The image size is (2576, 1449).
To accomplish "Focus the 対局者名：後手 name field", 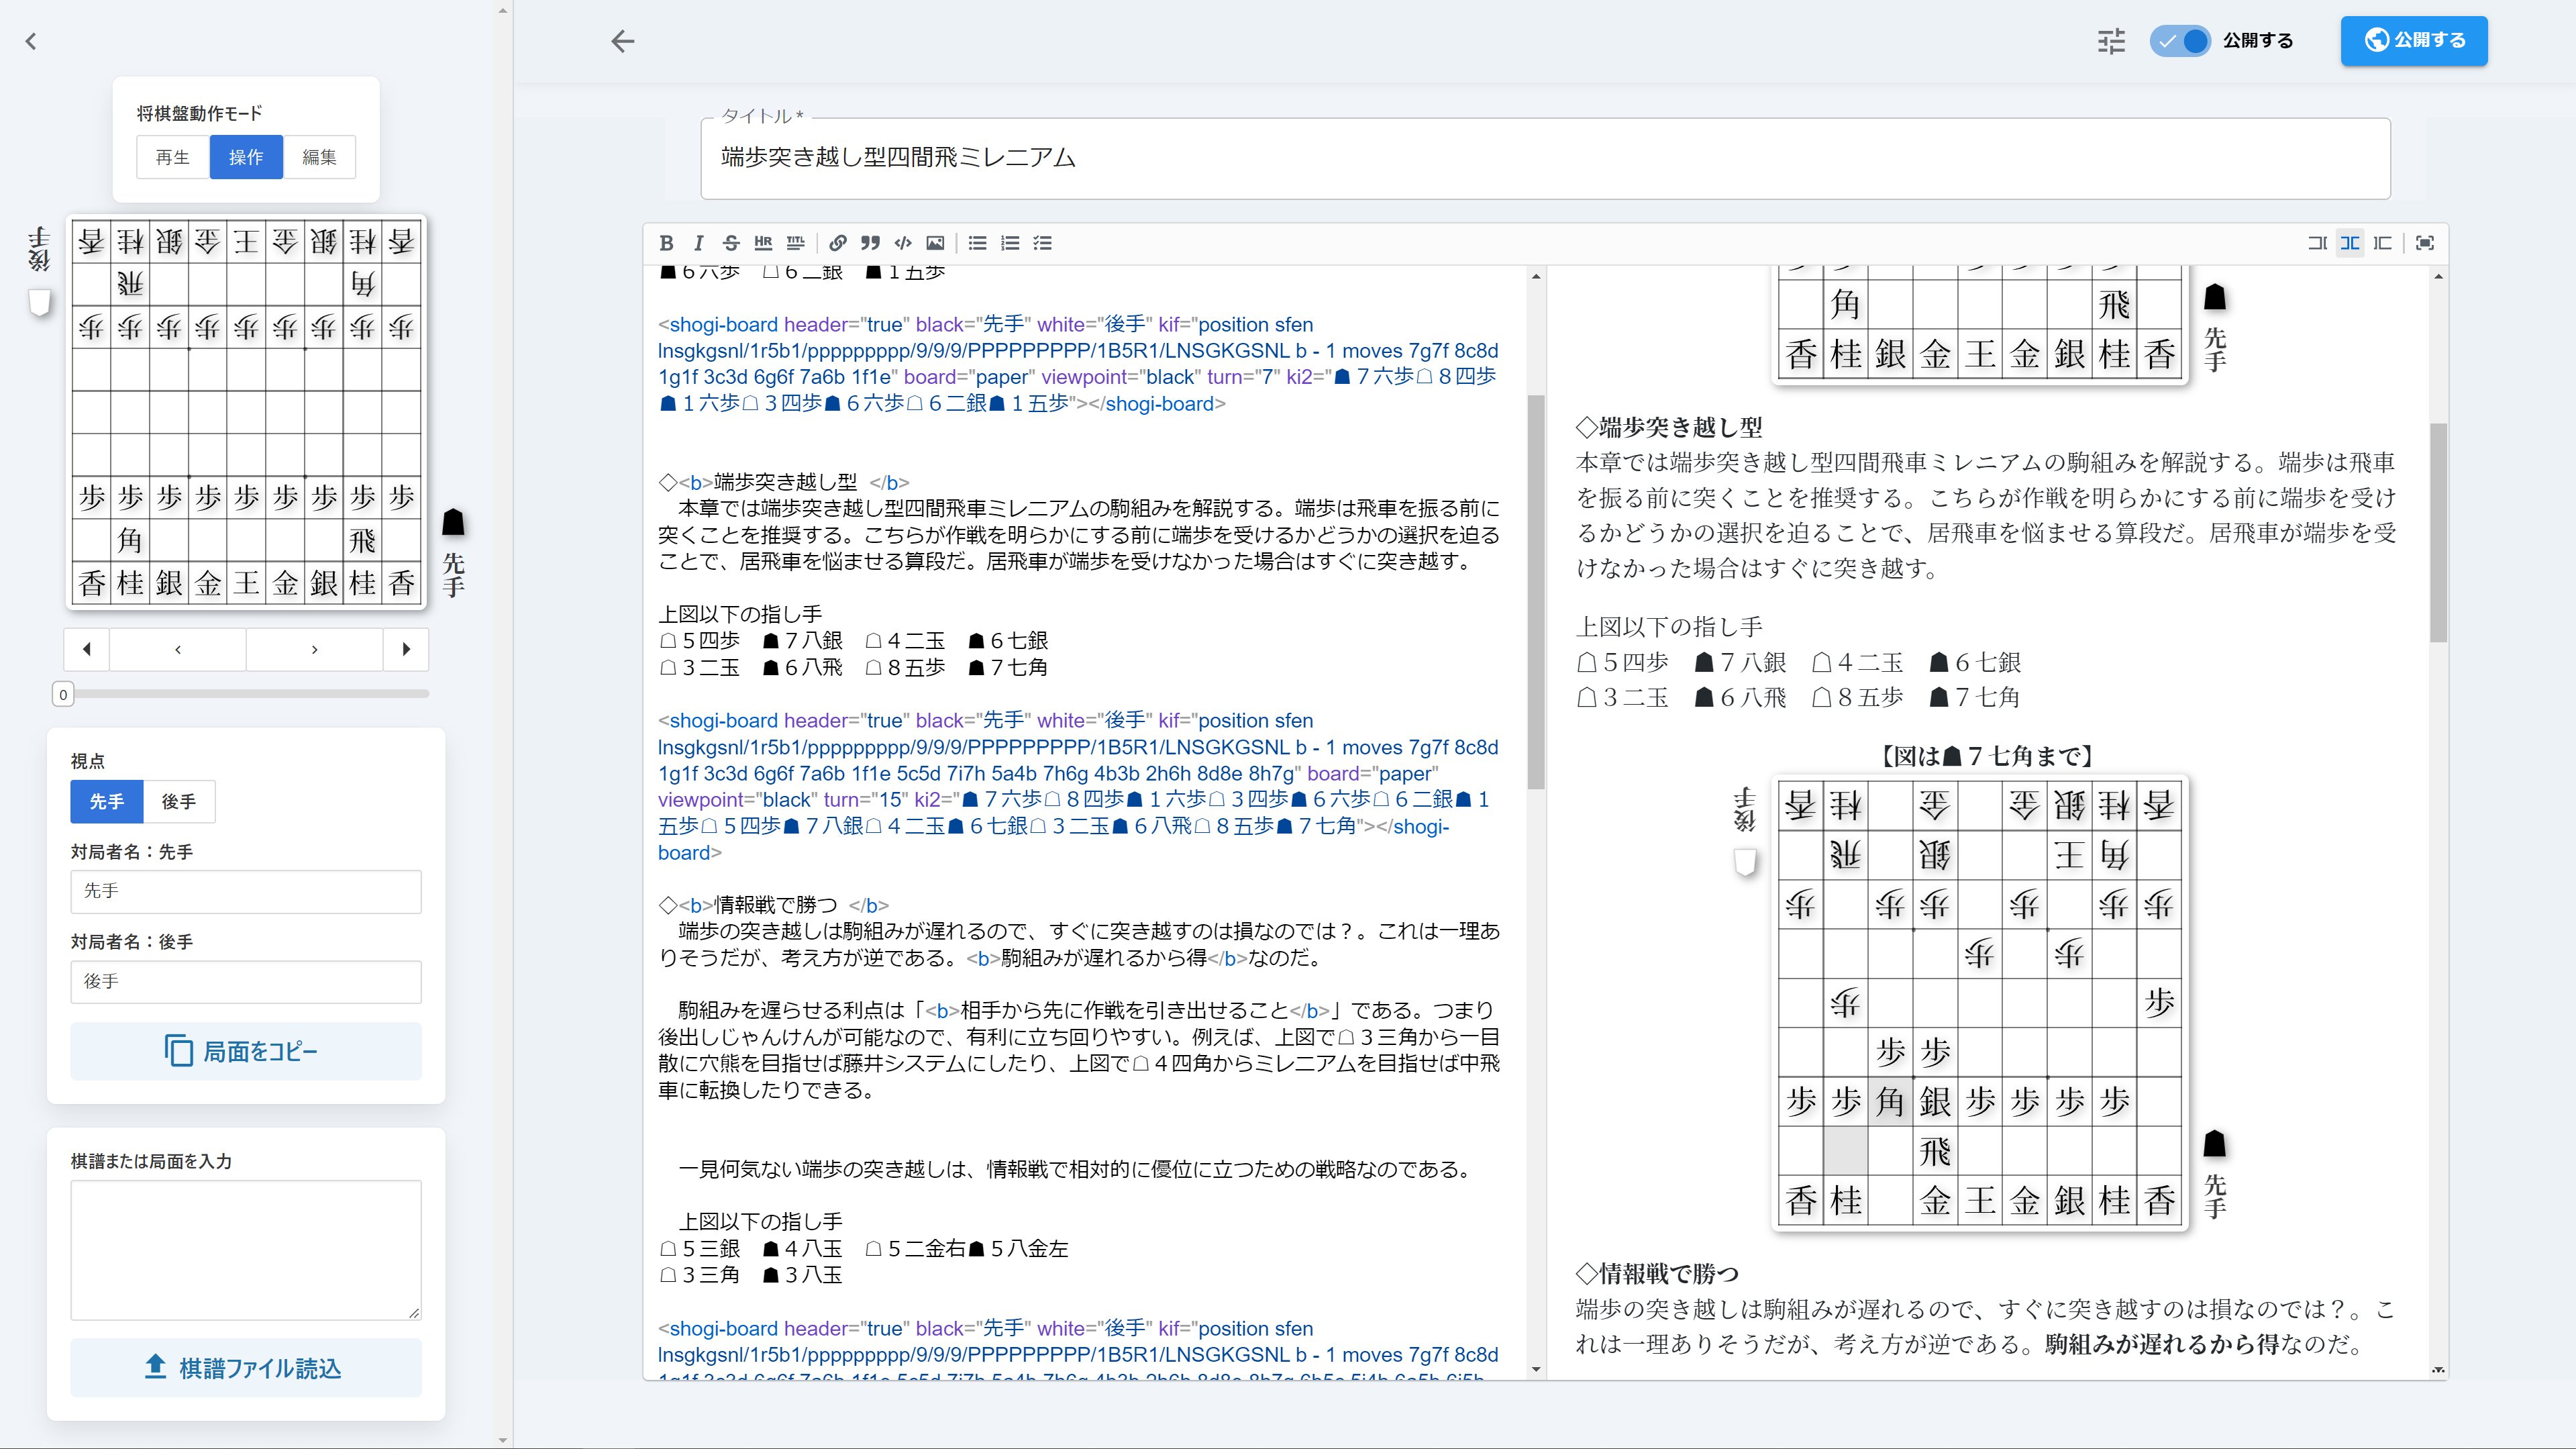I will coord(246,982).
